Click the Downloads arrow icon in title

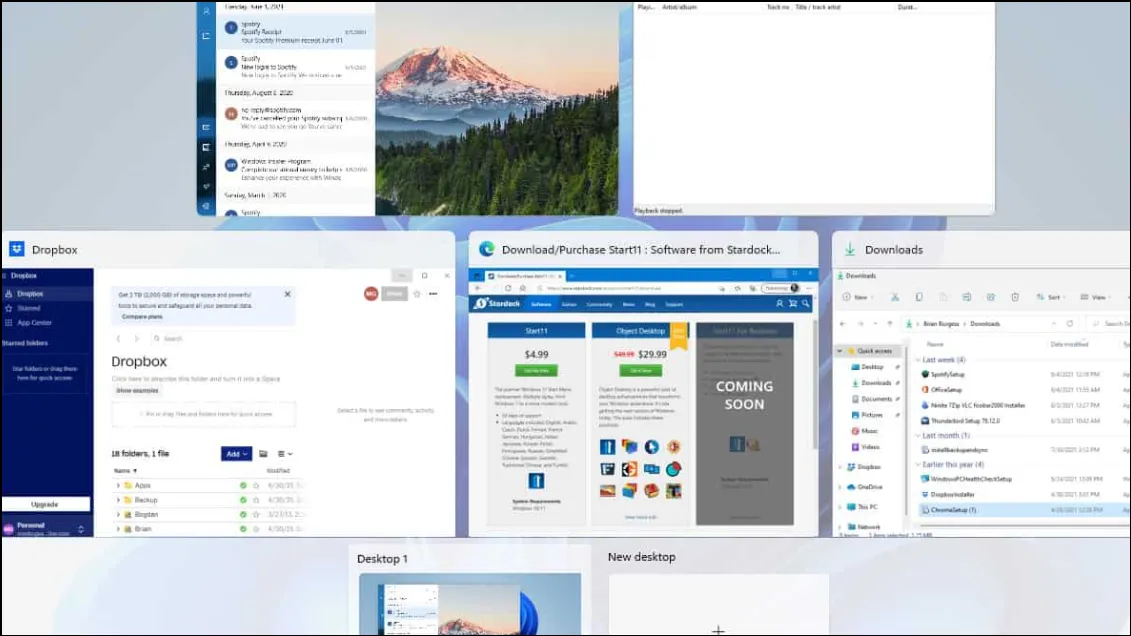pos(850,249)
